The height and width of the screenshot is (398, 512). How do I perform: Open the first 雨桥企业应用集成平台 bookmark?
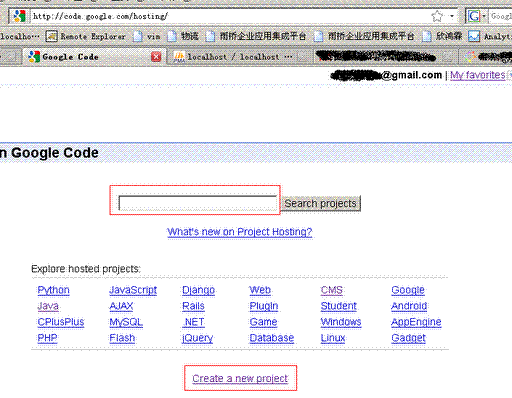pyautogui.click(x=256, y=36)
